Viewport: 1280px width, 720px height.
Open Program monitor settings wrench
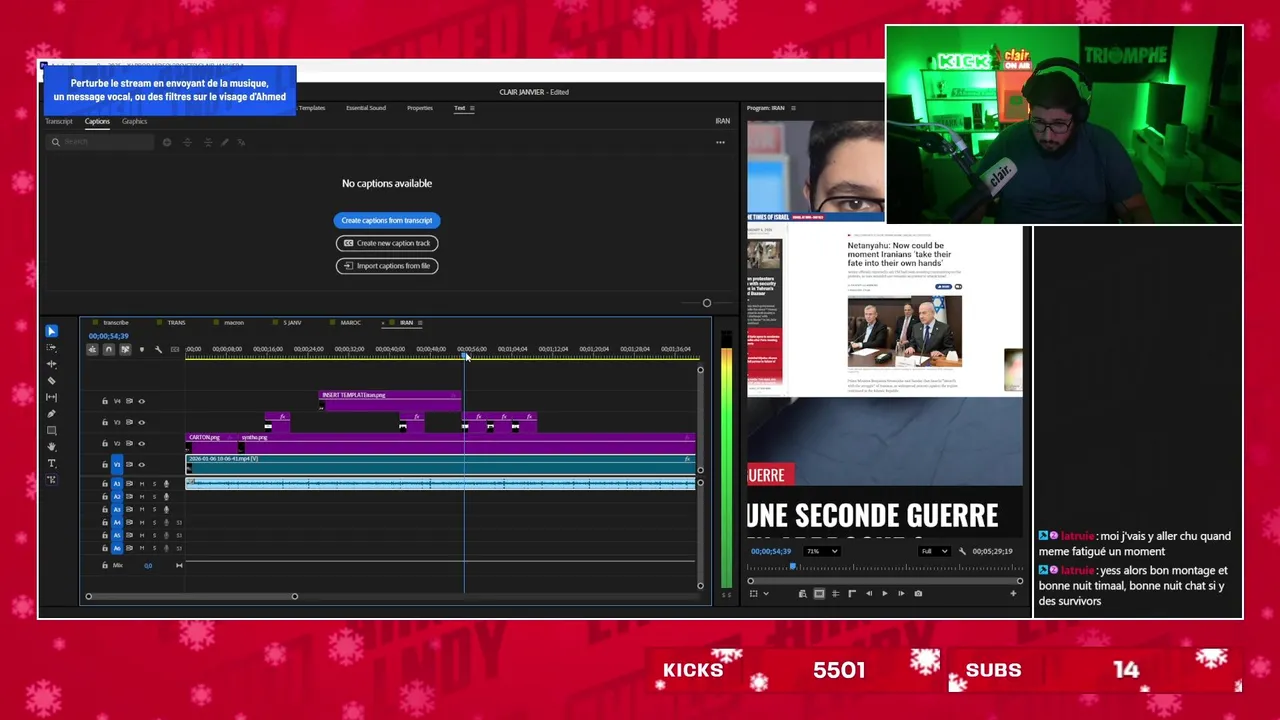coord(962,551)
